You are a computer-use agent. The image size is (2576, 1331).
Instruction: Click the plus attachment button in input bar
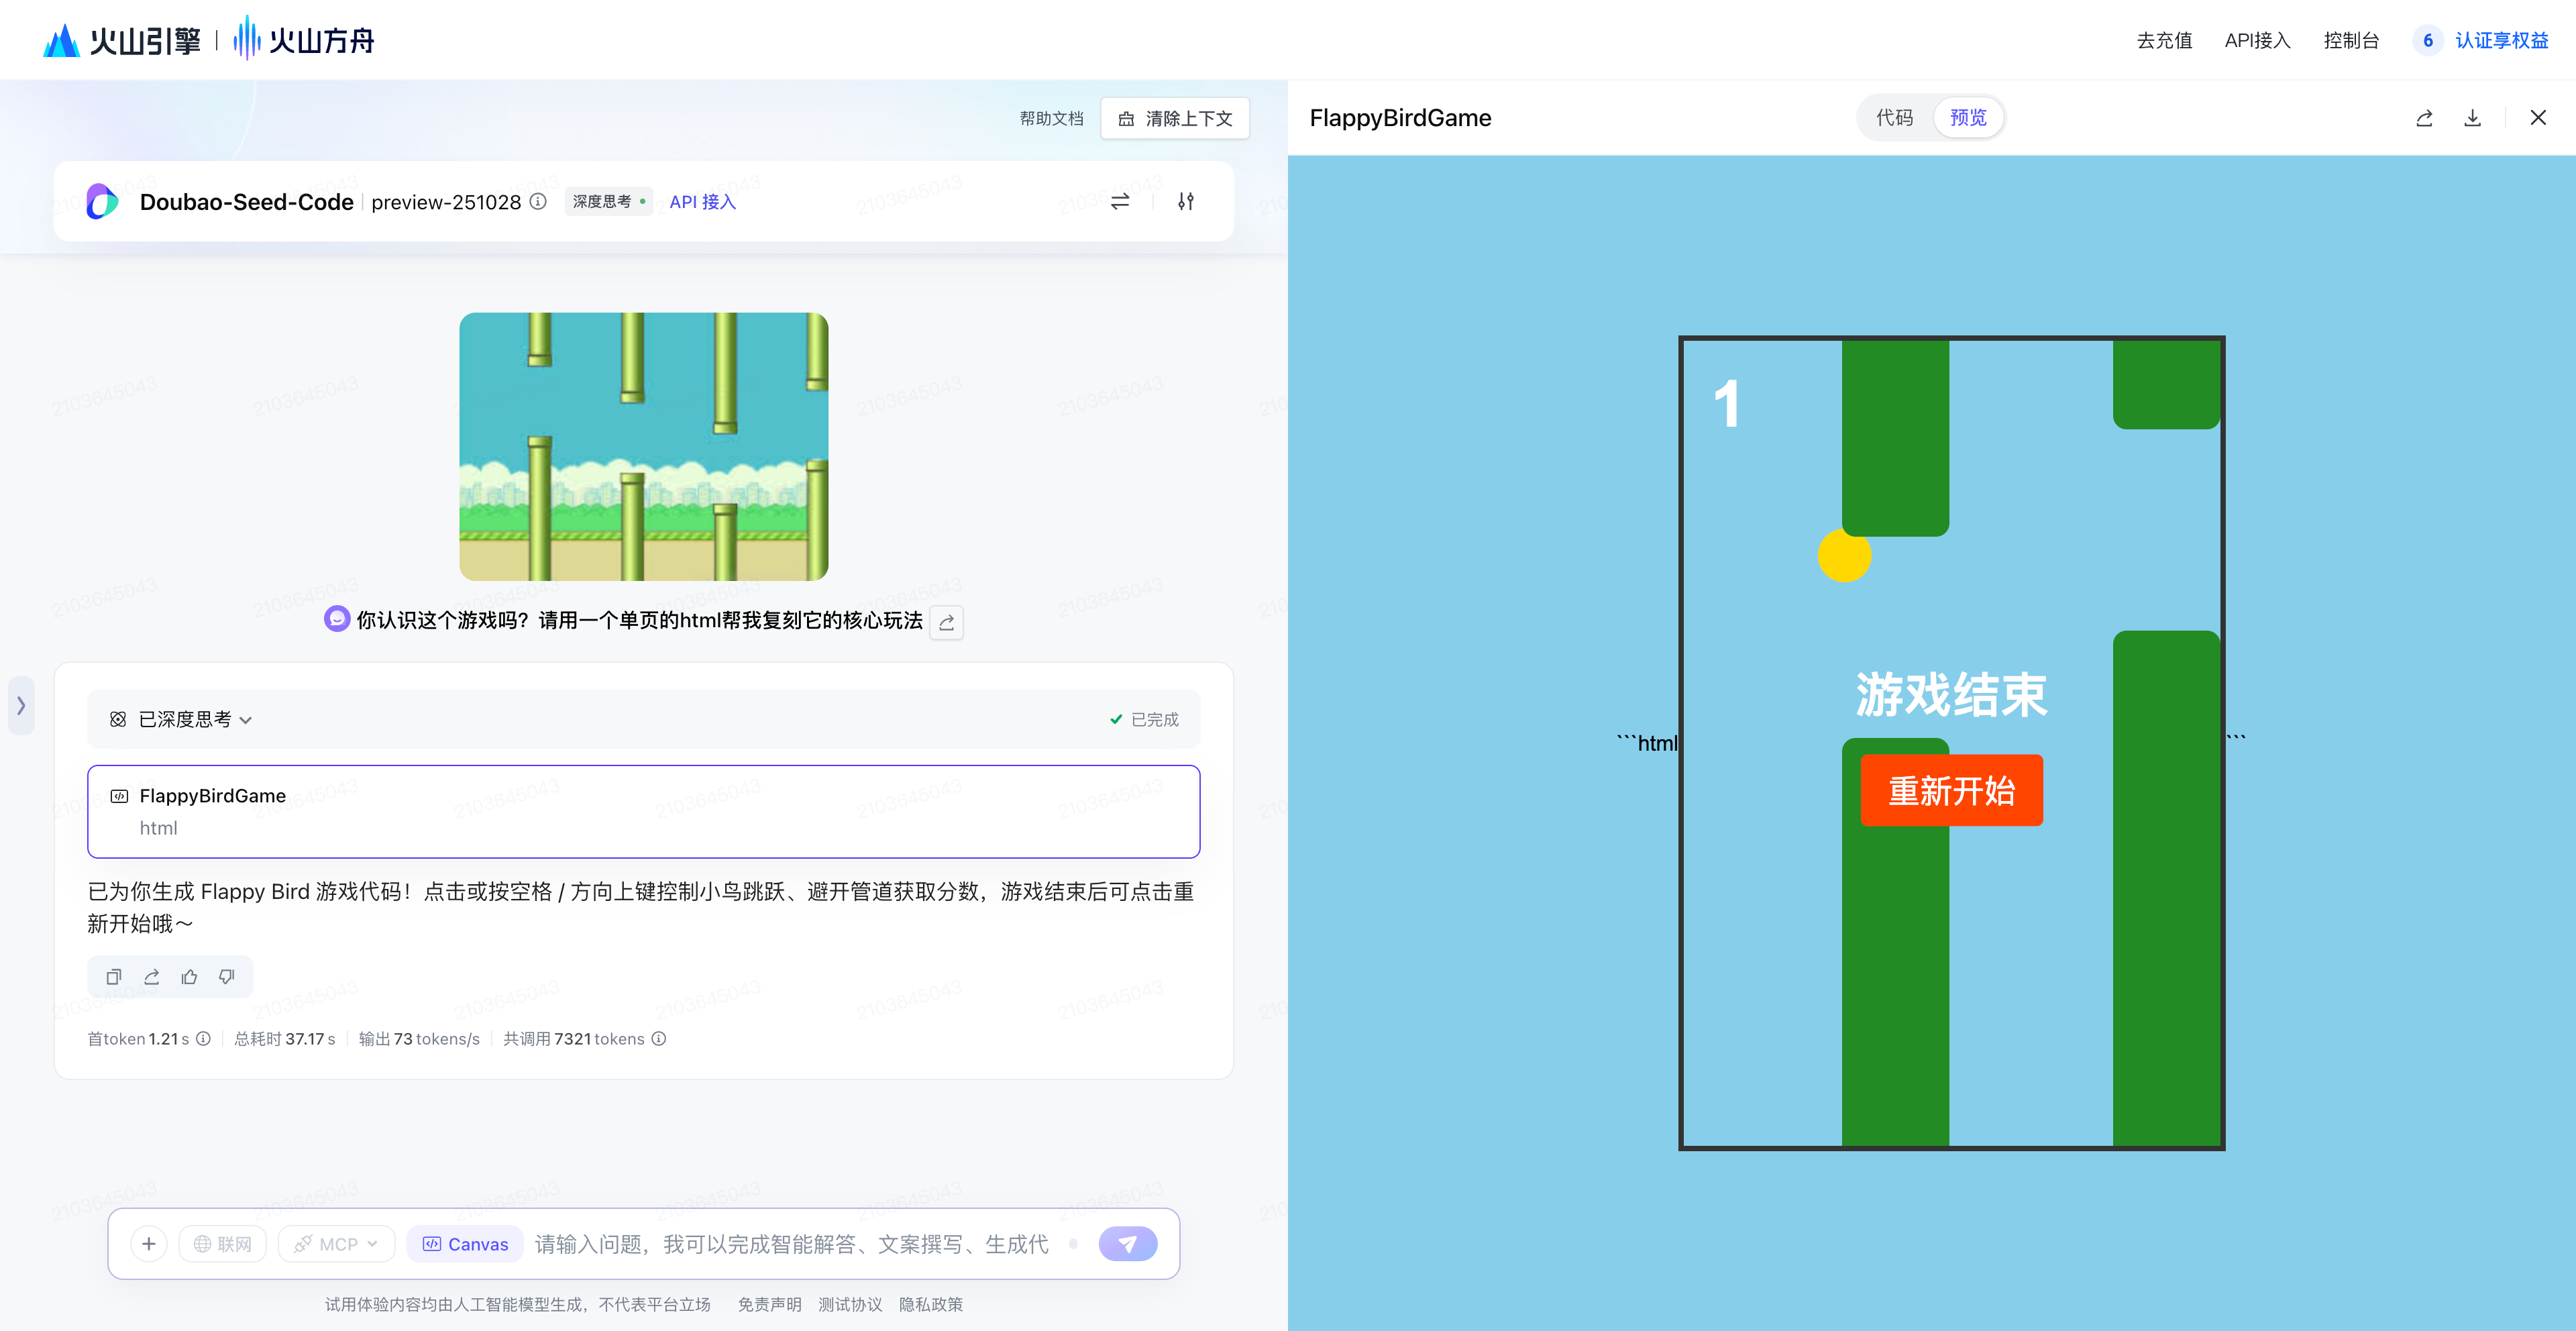point(149,1244)
